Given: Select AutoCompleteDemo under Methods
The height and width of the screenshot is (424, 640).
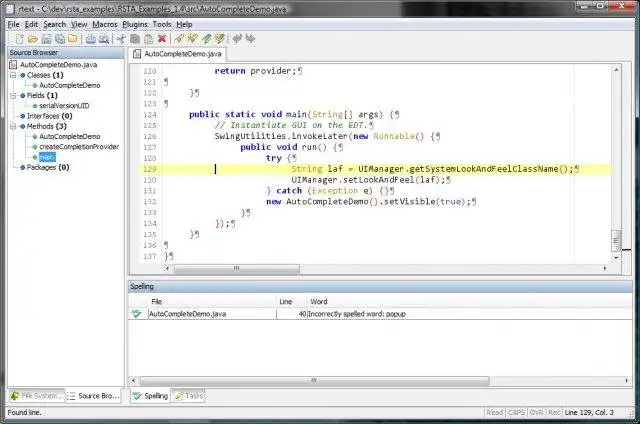Looking at the screenshot, I should 69,136.
